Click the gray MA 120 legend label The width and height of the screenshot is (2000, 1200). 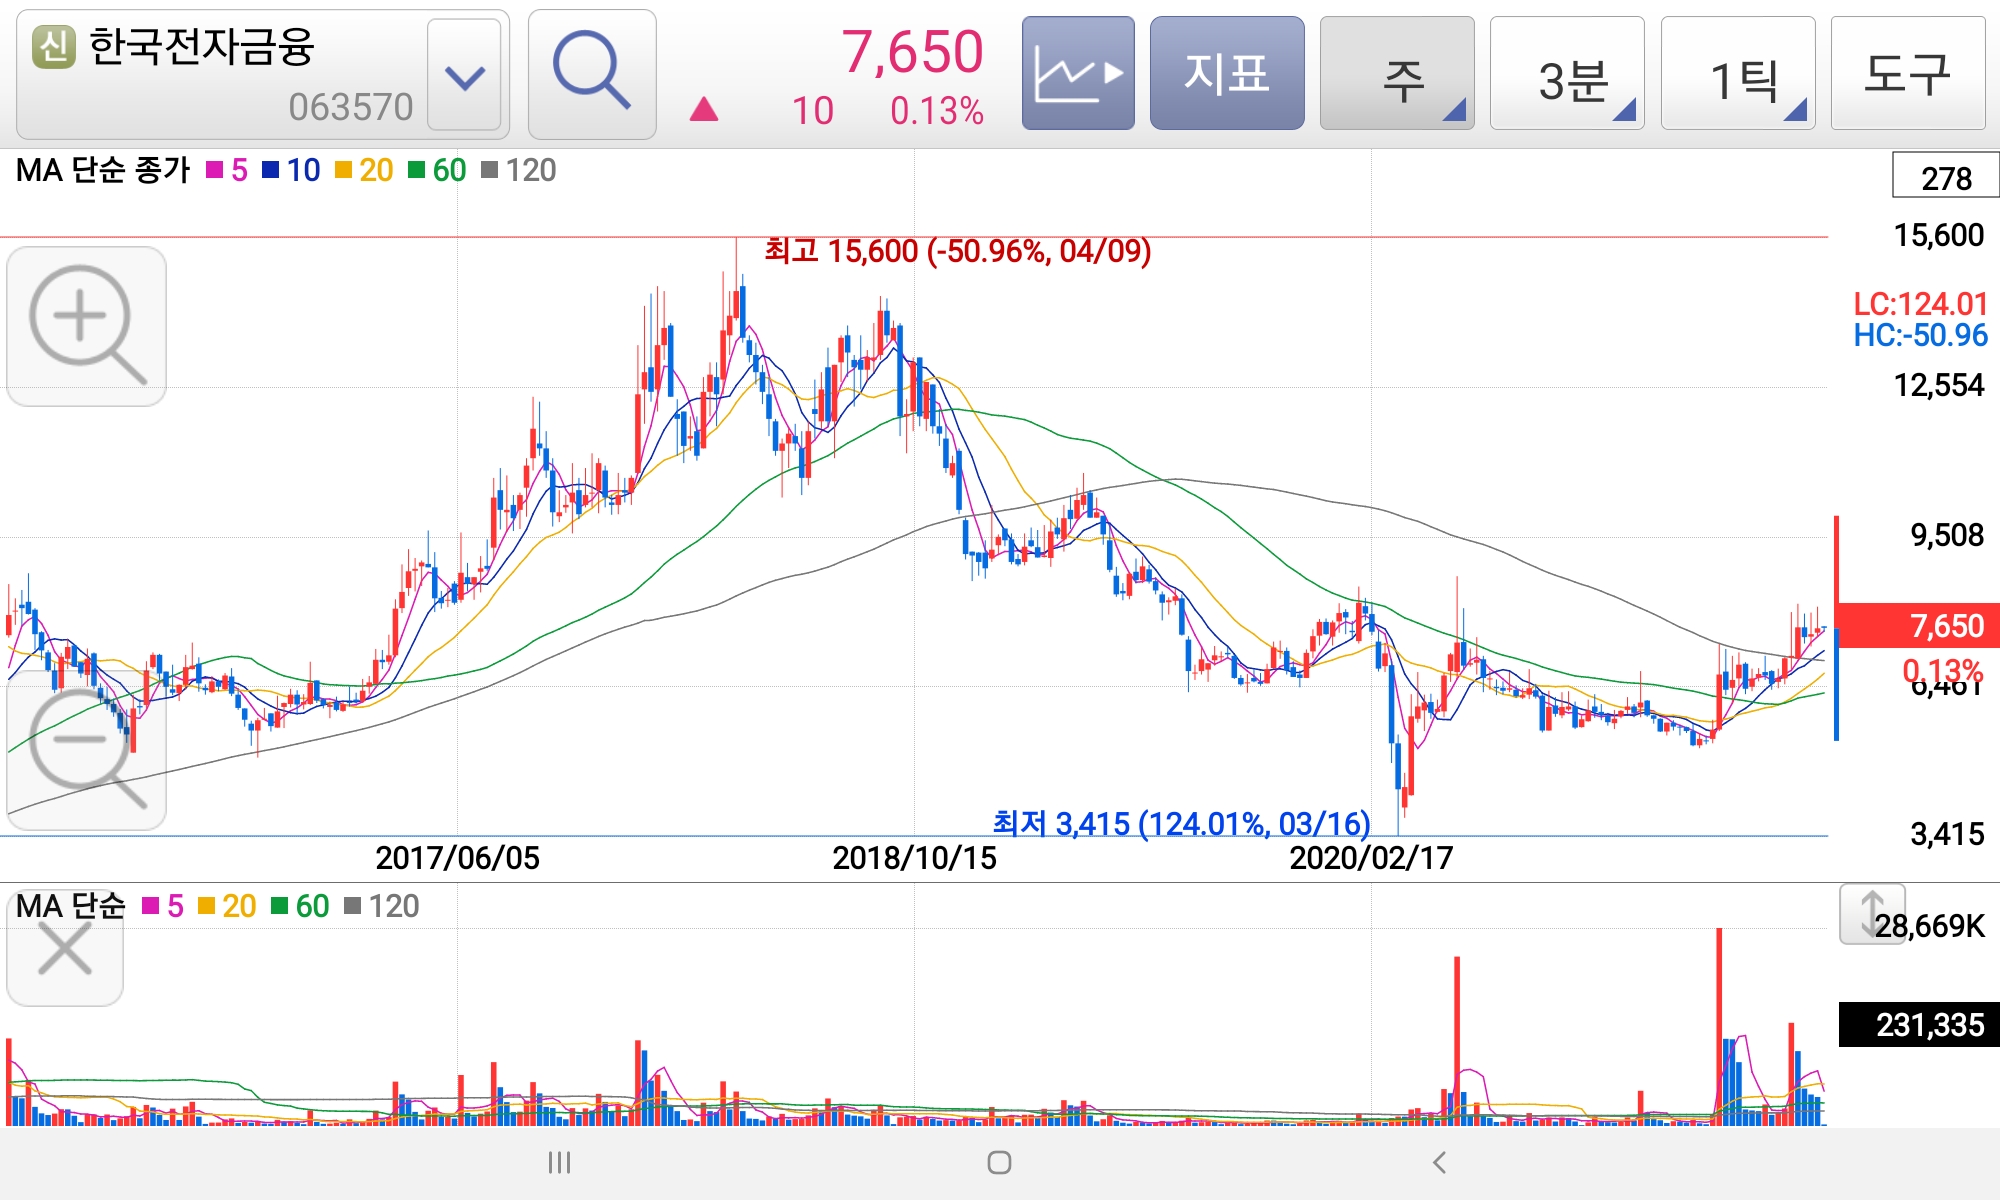click(530, 170)
